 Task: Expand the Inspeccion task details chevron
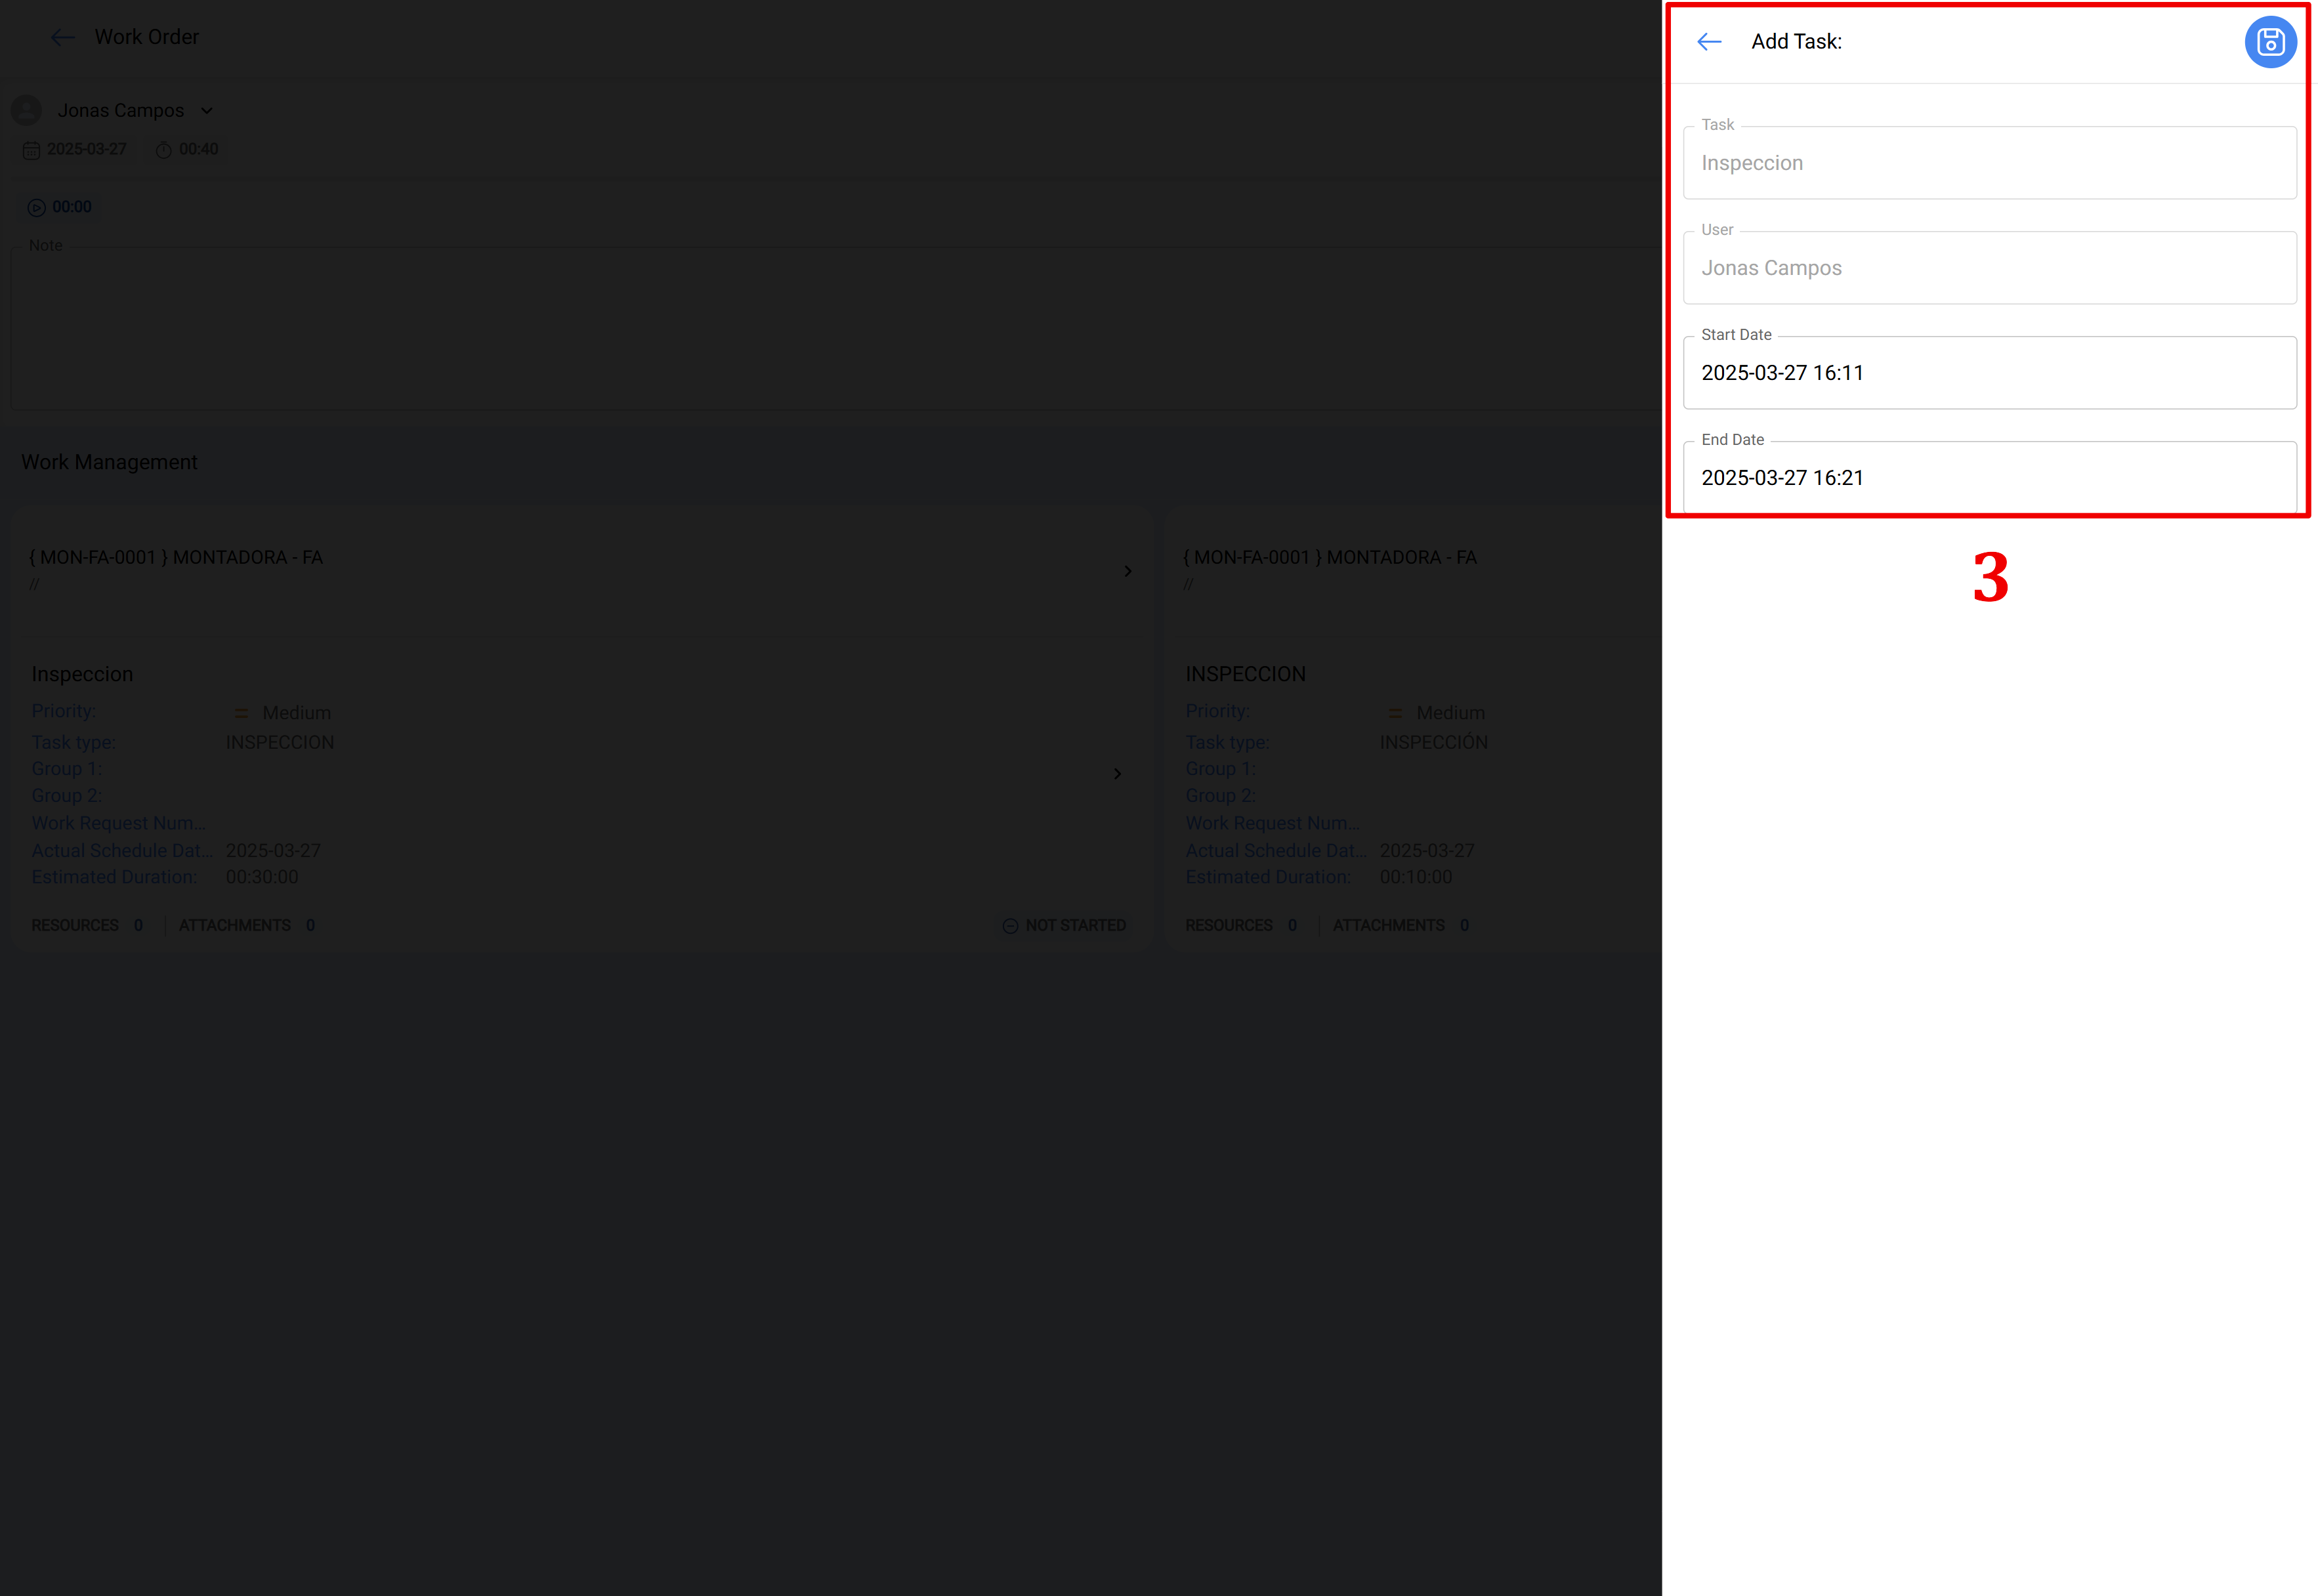[x=1117, y=774]
